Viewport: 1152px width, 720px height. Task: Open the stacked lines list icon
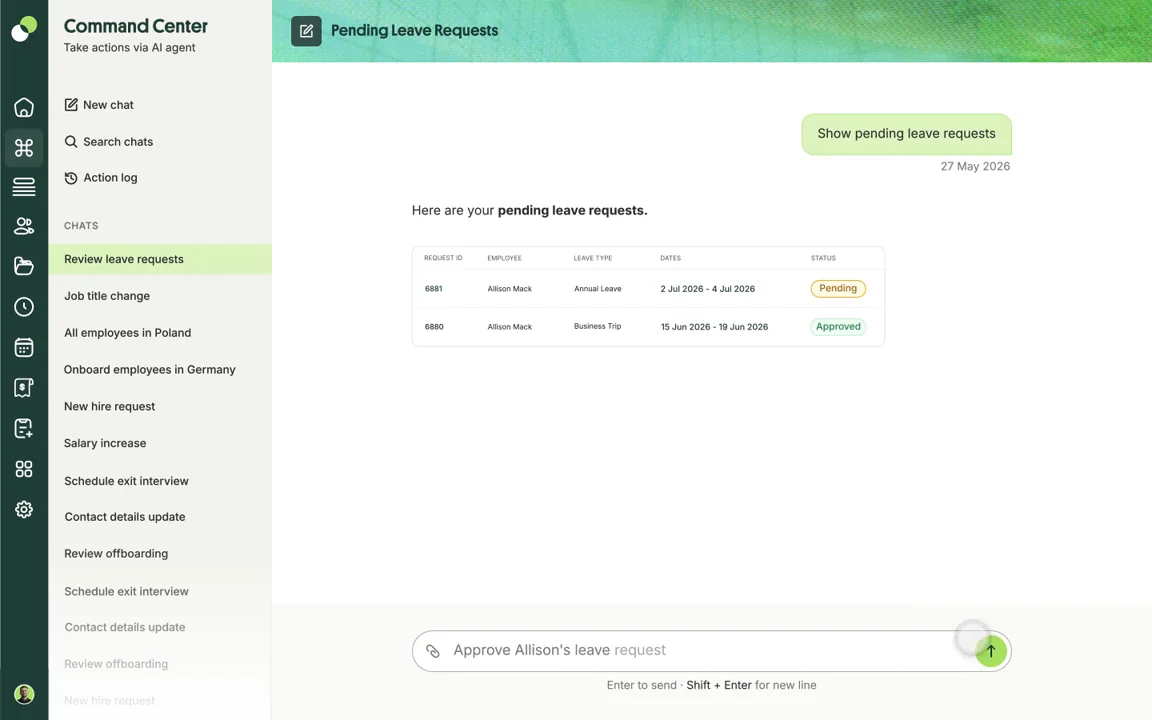[x=24, y=187]
